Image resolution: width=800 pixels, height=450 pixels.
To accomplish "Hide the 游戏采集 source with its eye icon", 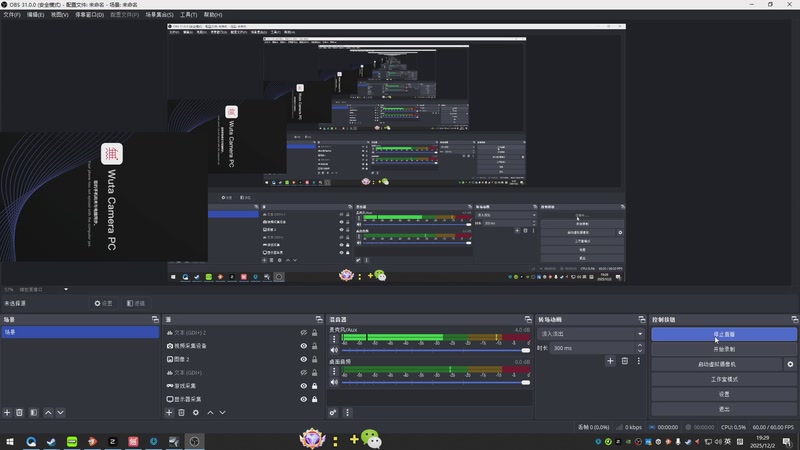I will point(304,386).
